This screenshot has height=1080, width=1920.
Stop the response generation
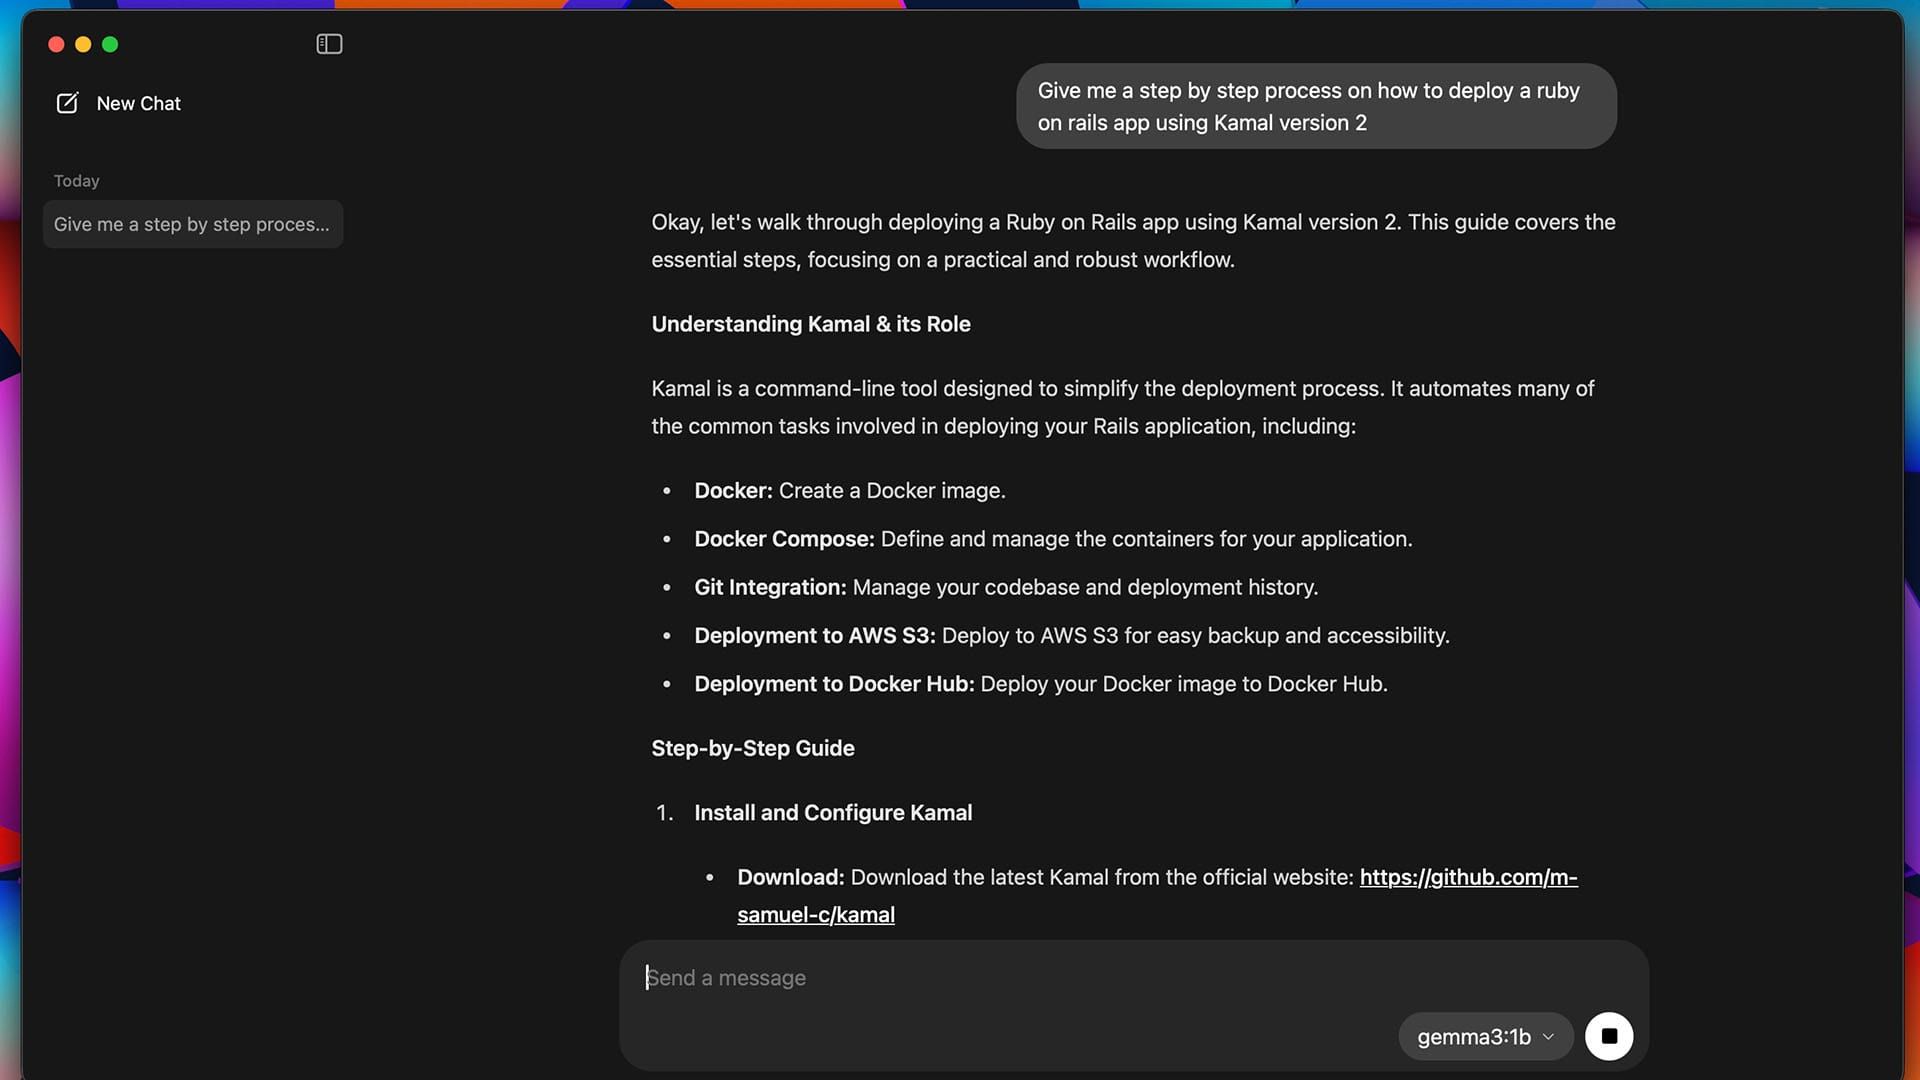[x=1608, y=1036]
